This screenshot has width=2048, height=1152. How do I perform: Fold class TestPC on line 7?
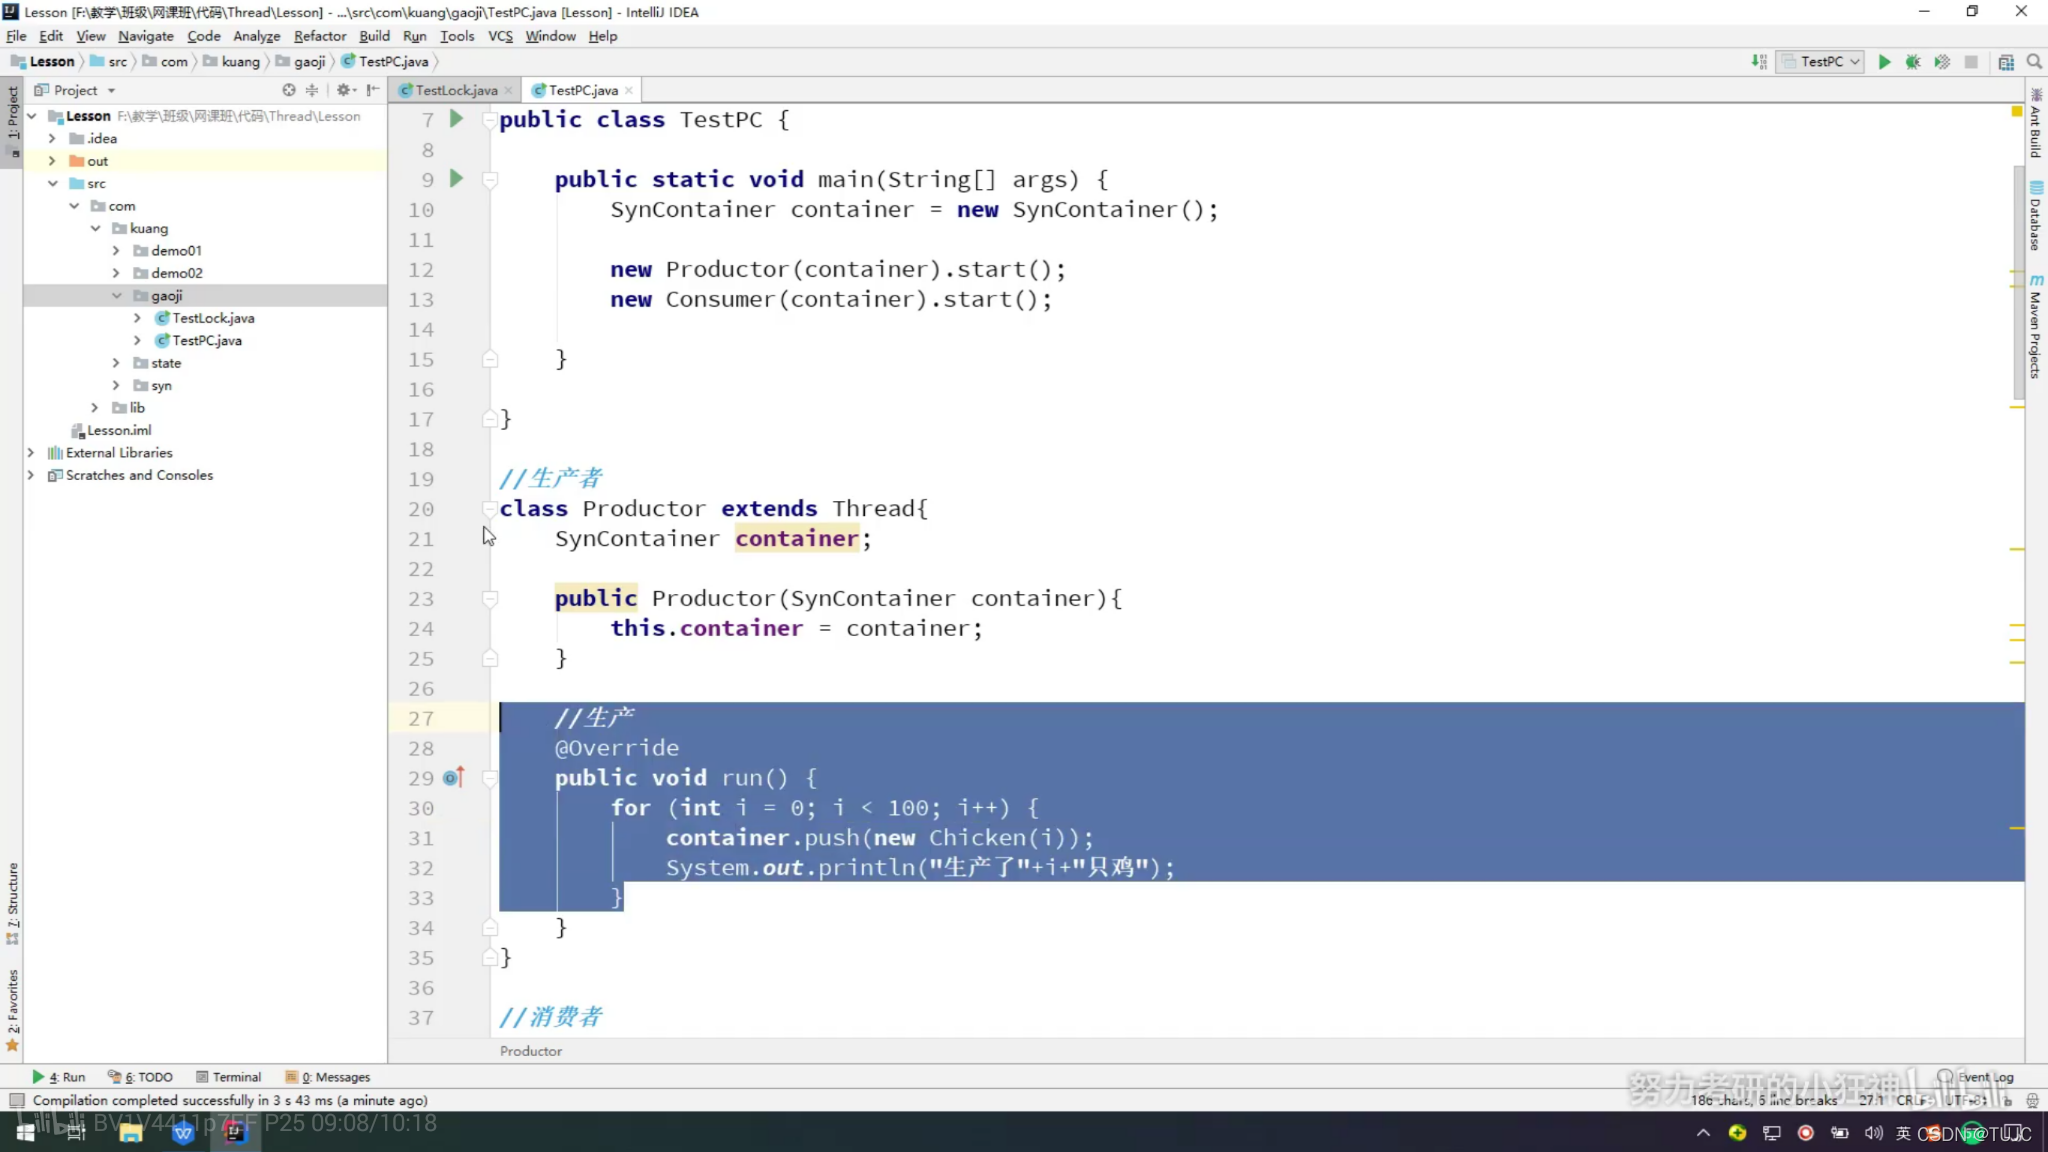(x=490, y=120)
